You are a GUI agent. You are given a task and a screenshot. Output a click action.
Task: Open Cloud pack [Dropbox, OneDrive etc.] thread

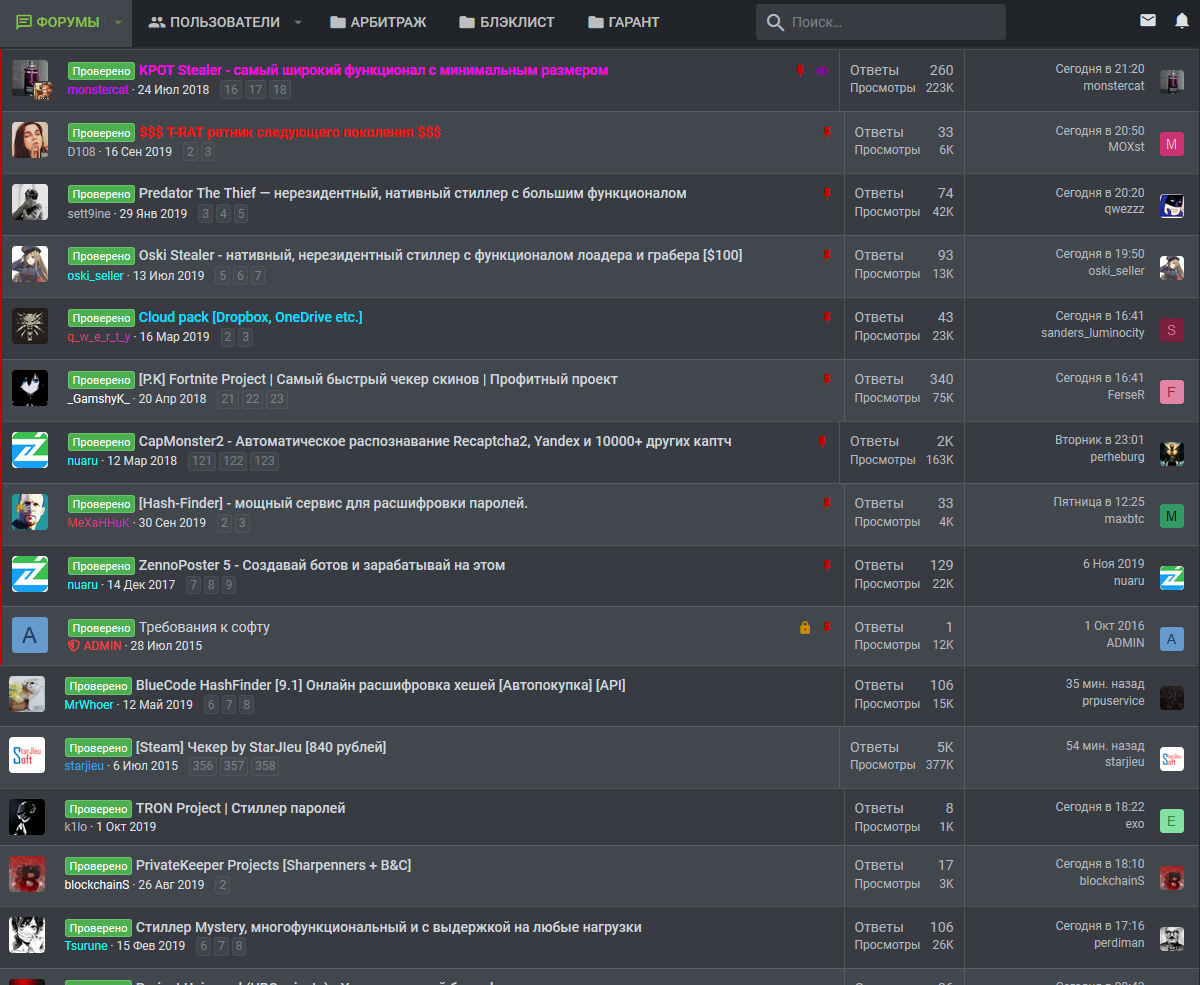click(x=250, y=318)
